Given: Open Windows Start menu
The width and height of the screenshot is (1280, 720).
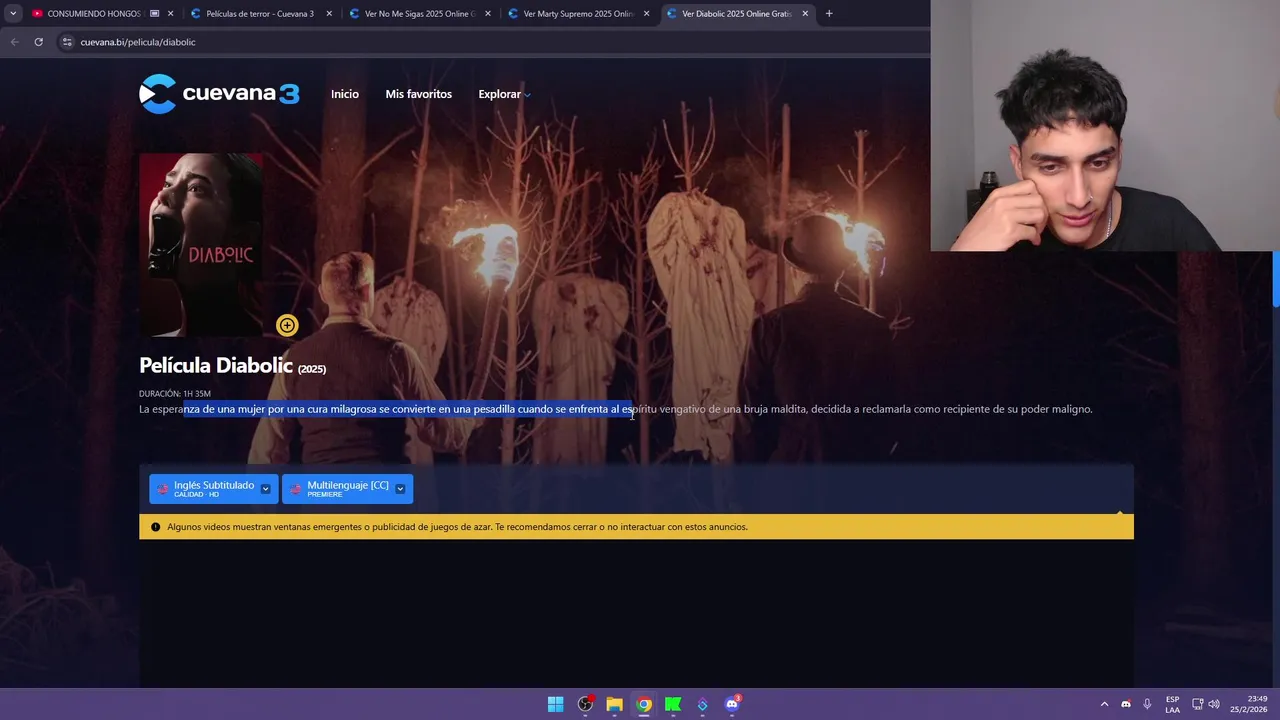Looking at the screenshot, I should [x=555, y=704].
